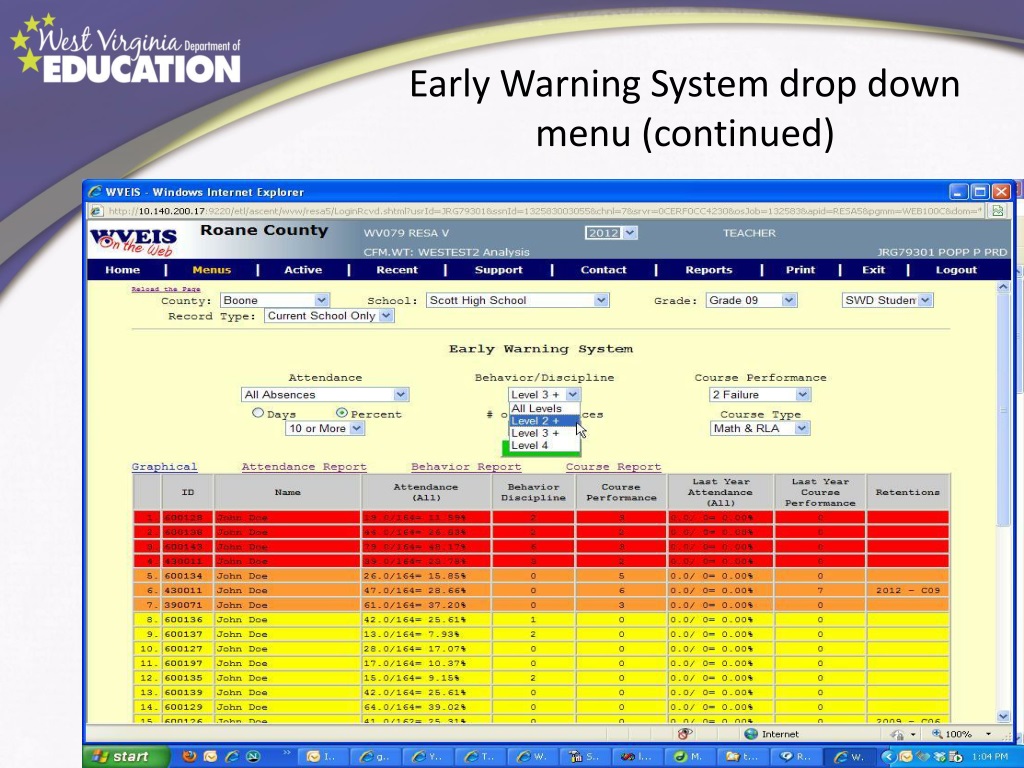Click attendance value 13.0/164= 7.93%
This screenshot has height=768, width=1024.
411,634
